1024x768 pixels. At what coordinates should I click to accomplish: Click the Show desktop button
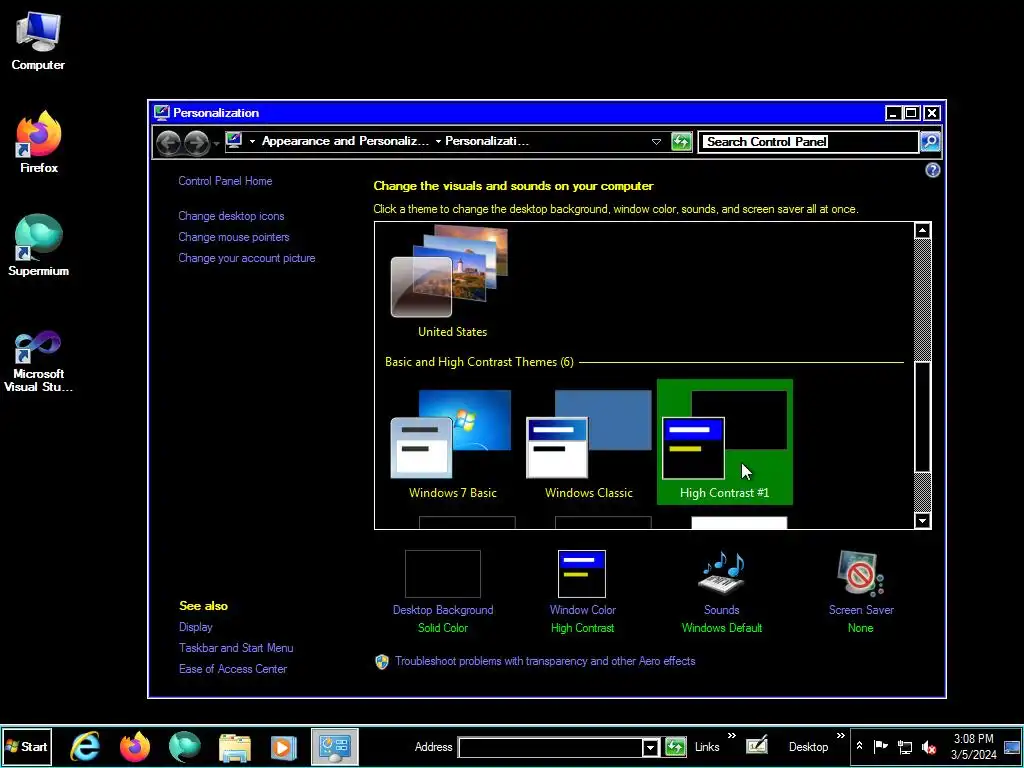[1012, 746]
